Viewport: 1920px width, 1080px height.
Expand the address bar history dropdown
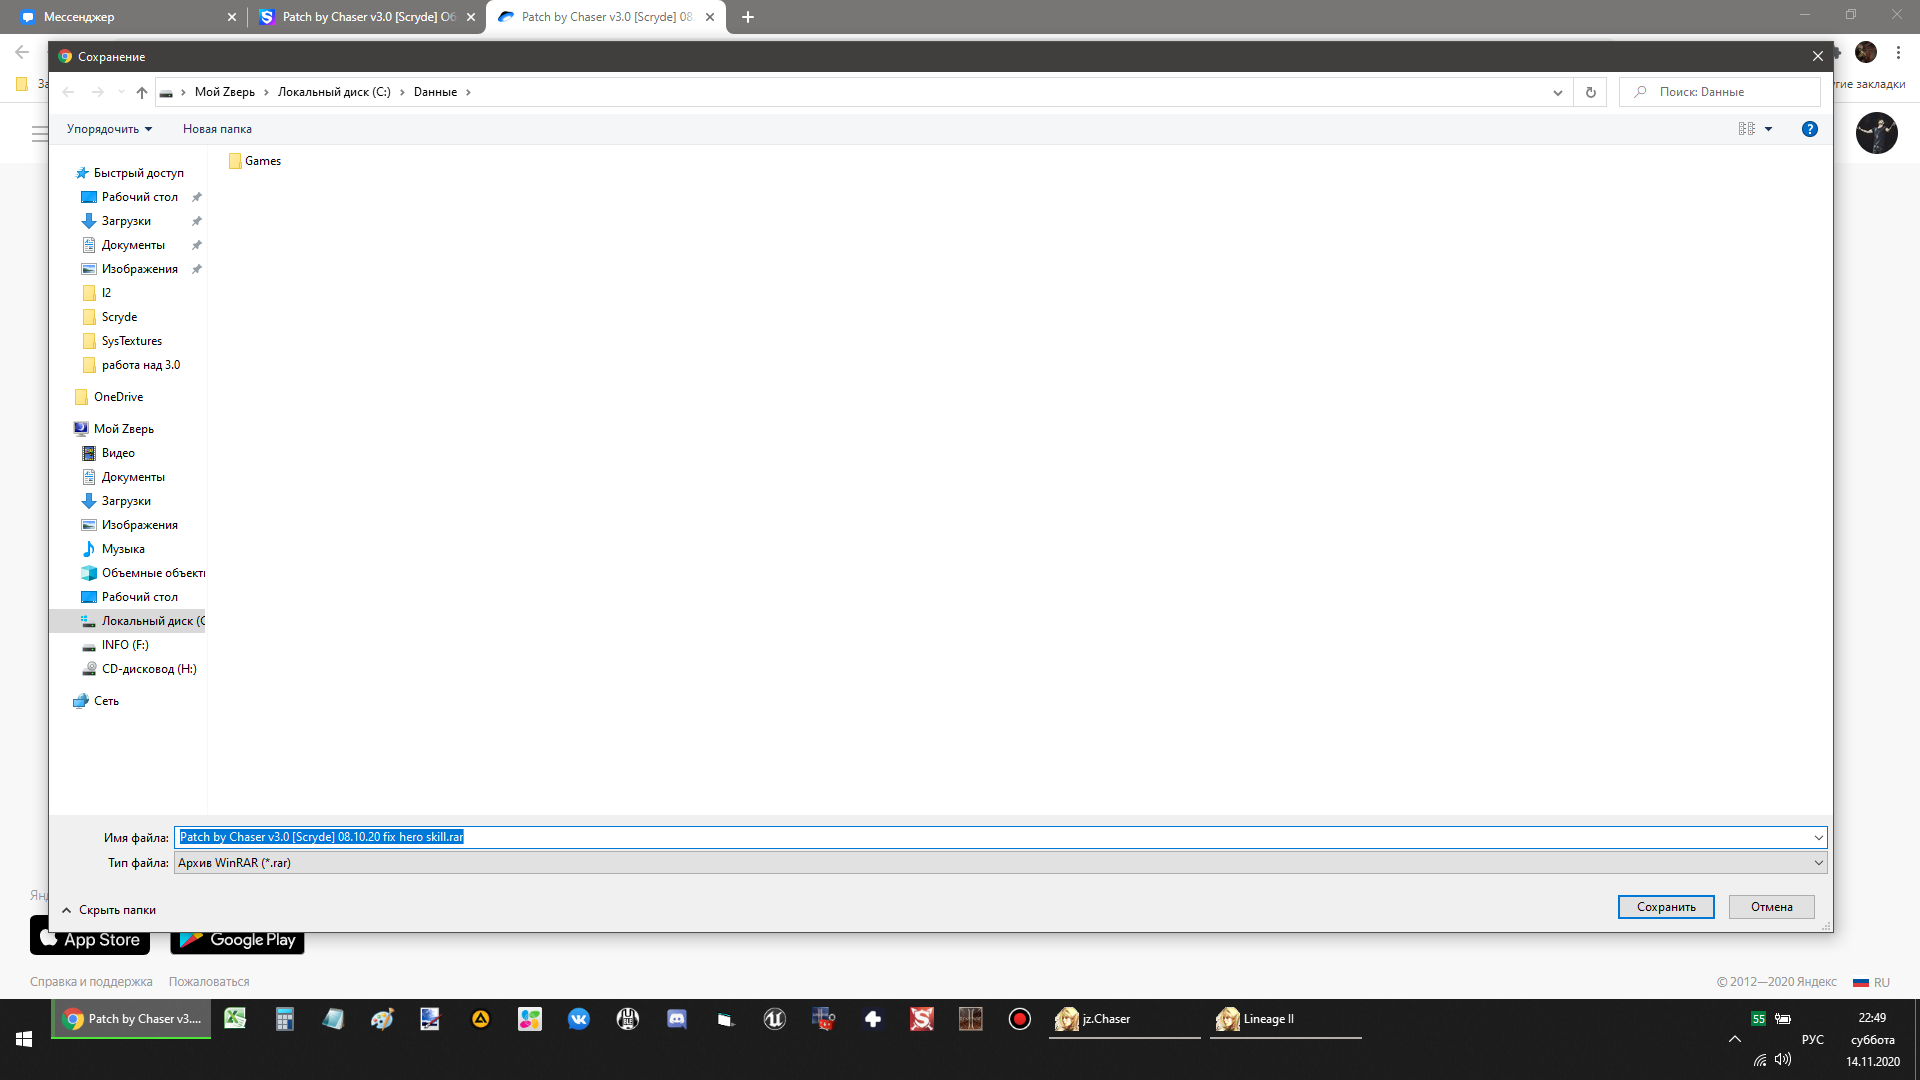(x=1557, y=92)
